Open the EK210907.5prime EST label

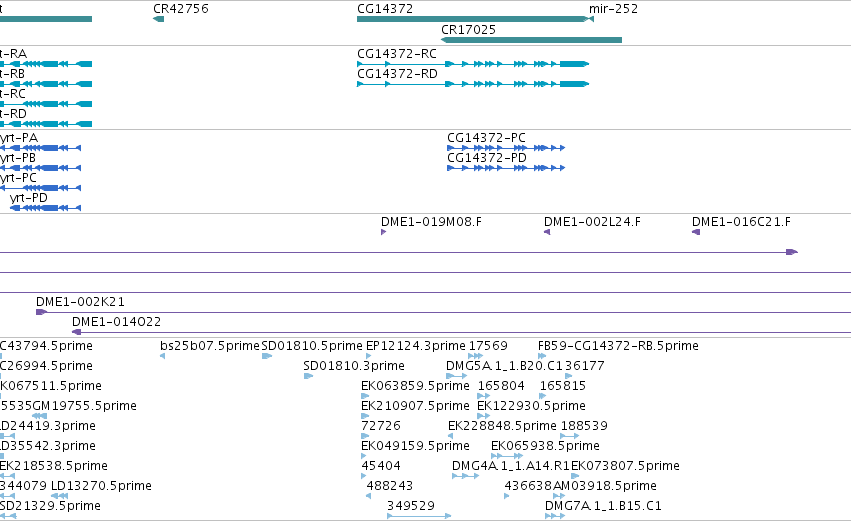[415, 406]
